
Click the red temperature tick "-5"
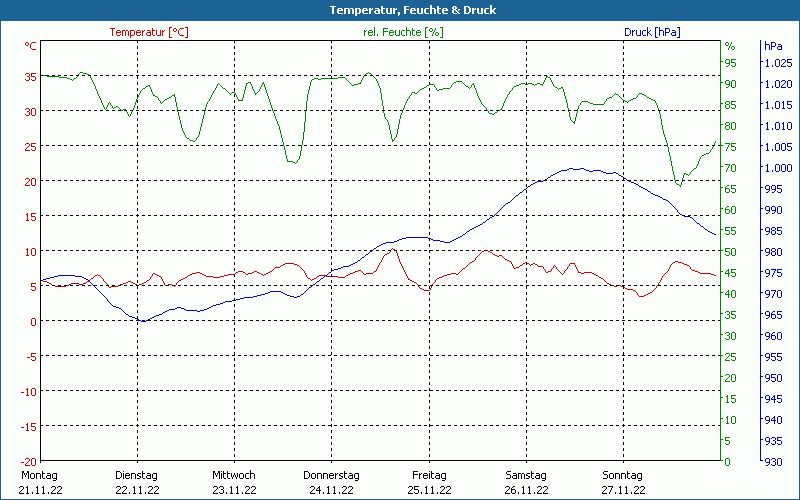tap(32, 357)
